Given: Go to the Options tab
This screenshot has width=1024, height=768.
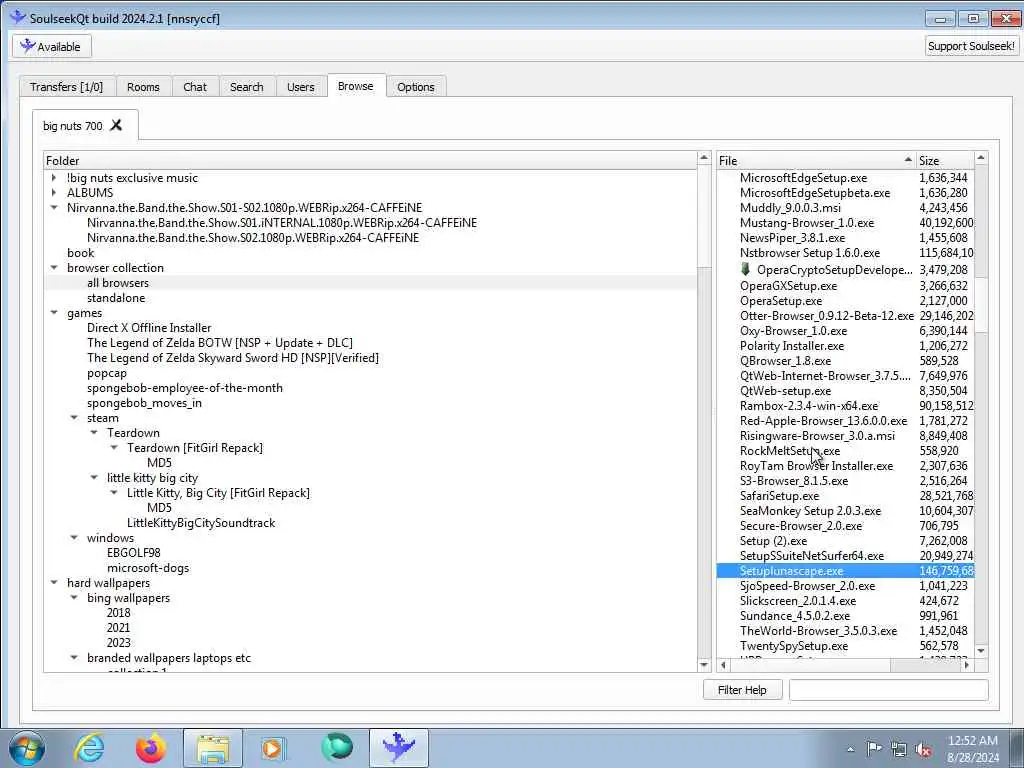Looking at the screenshot, I should coord(415,87).
